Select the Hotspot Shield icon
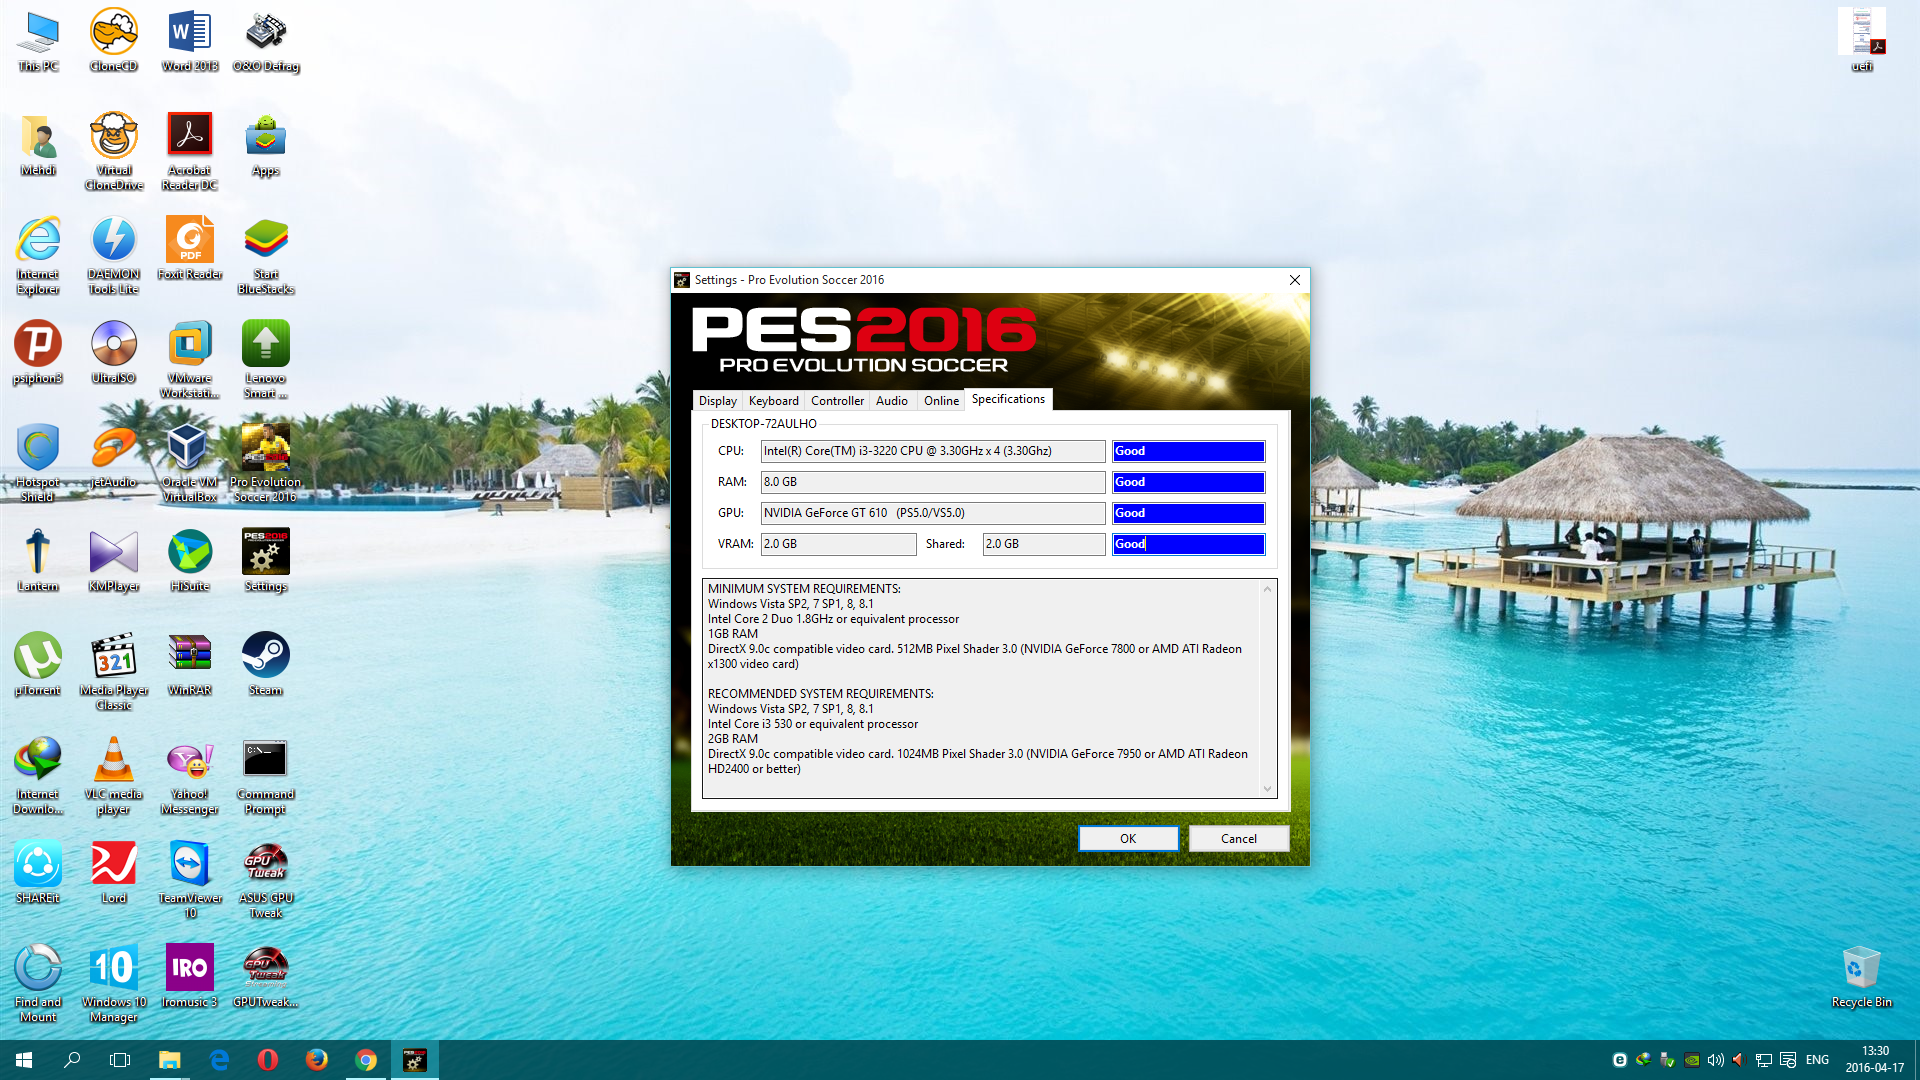 coord(38,463)
